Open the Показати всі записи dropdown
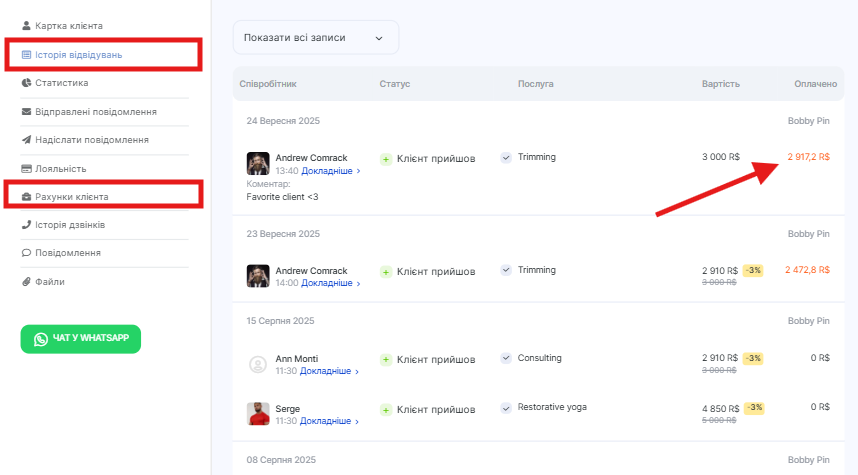This screenshot has width=858, height=475. pos(315,38)
